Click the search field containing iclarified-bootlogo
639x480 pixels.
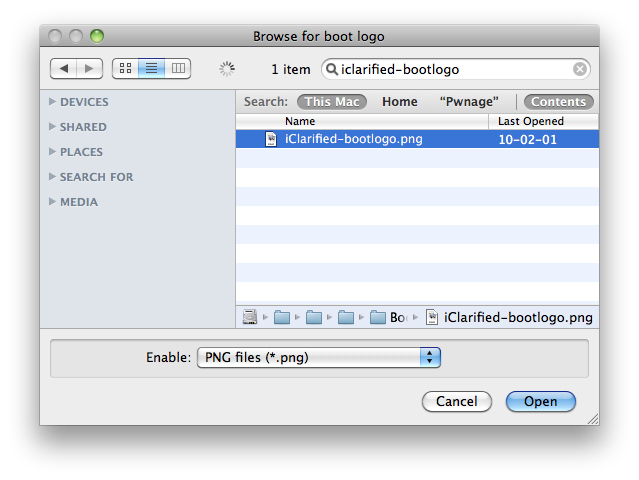pyautogui.click(x=456, y=69)
